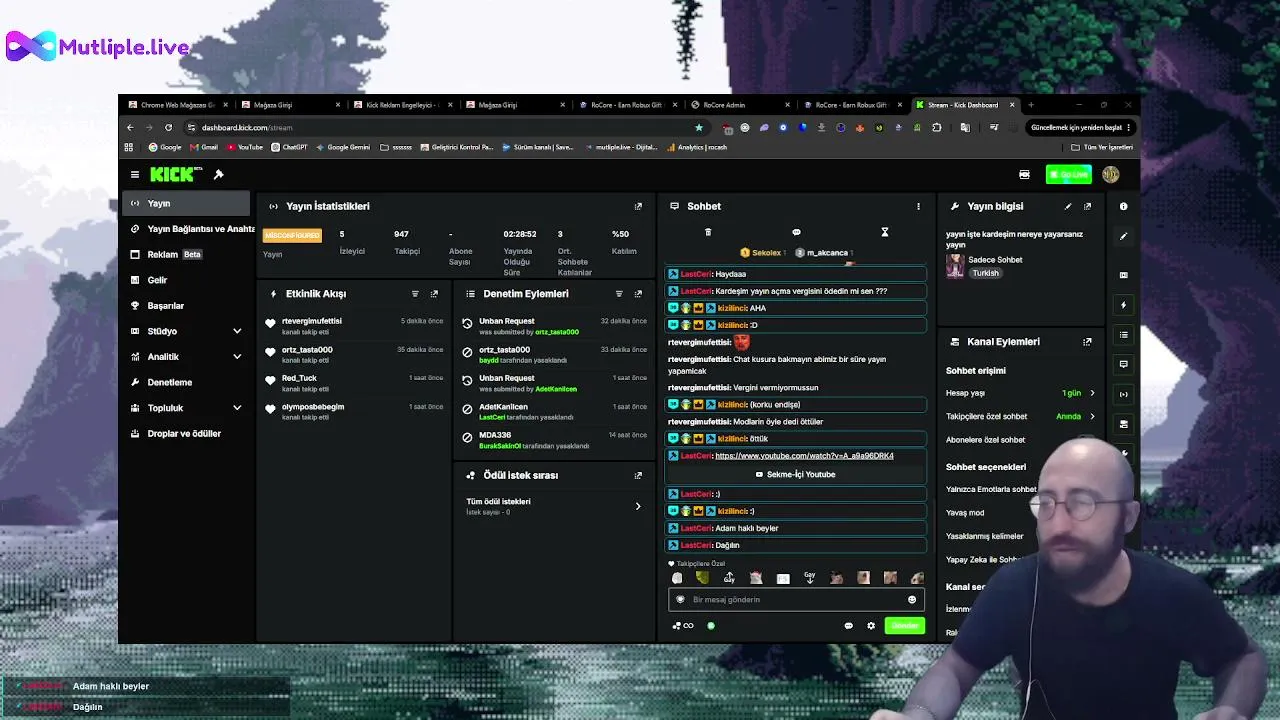
Task: Open the profile avatar in top header
Action: 1110,175
